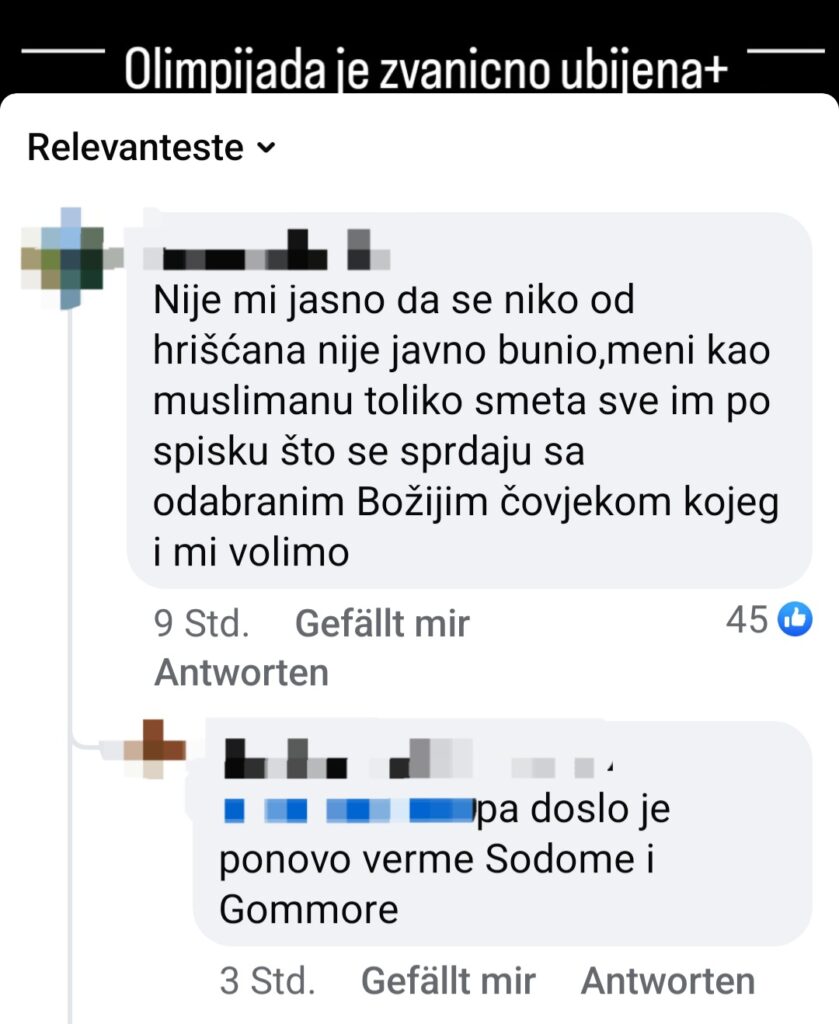Screen dimensions: 839x1024
Task: Open the first commenter's pixelated profile picture
Action: tap(71, 259)
